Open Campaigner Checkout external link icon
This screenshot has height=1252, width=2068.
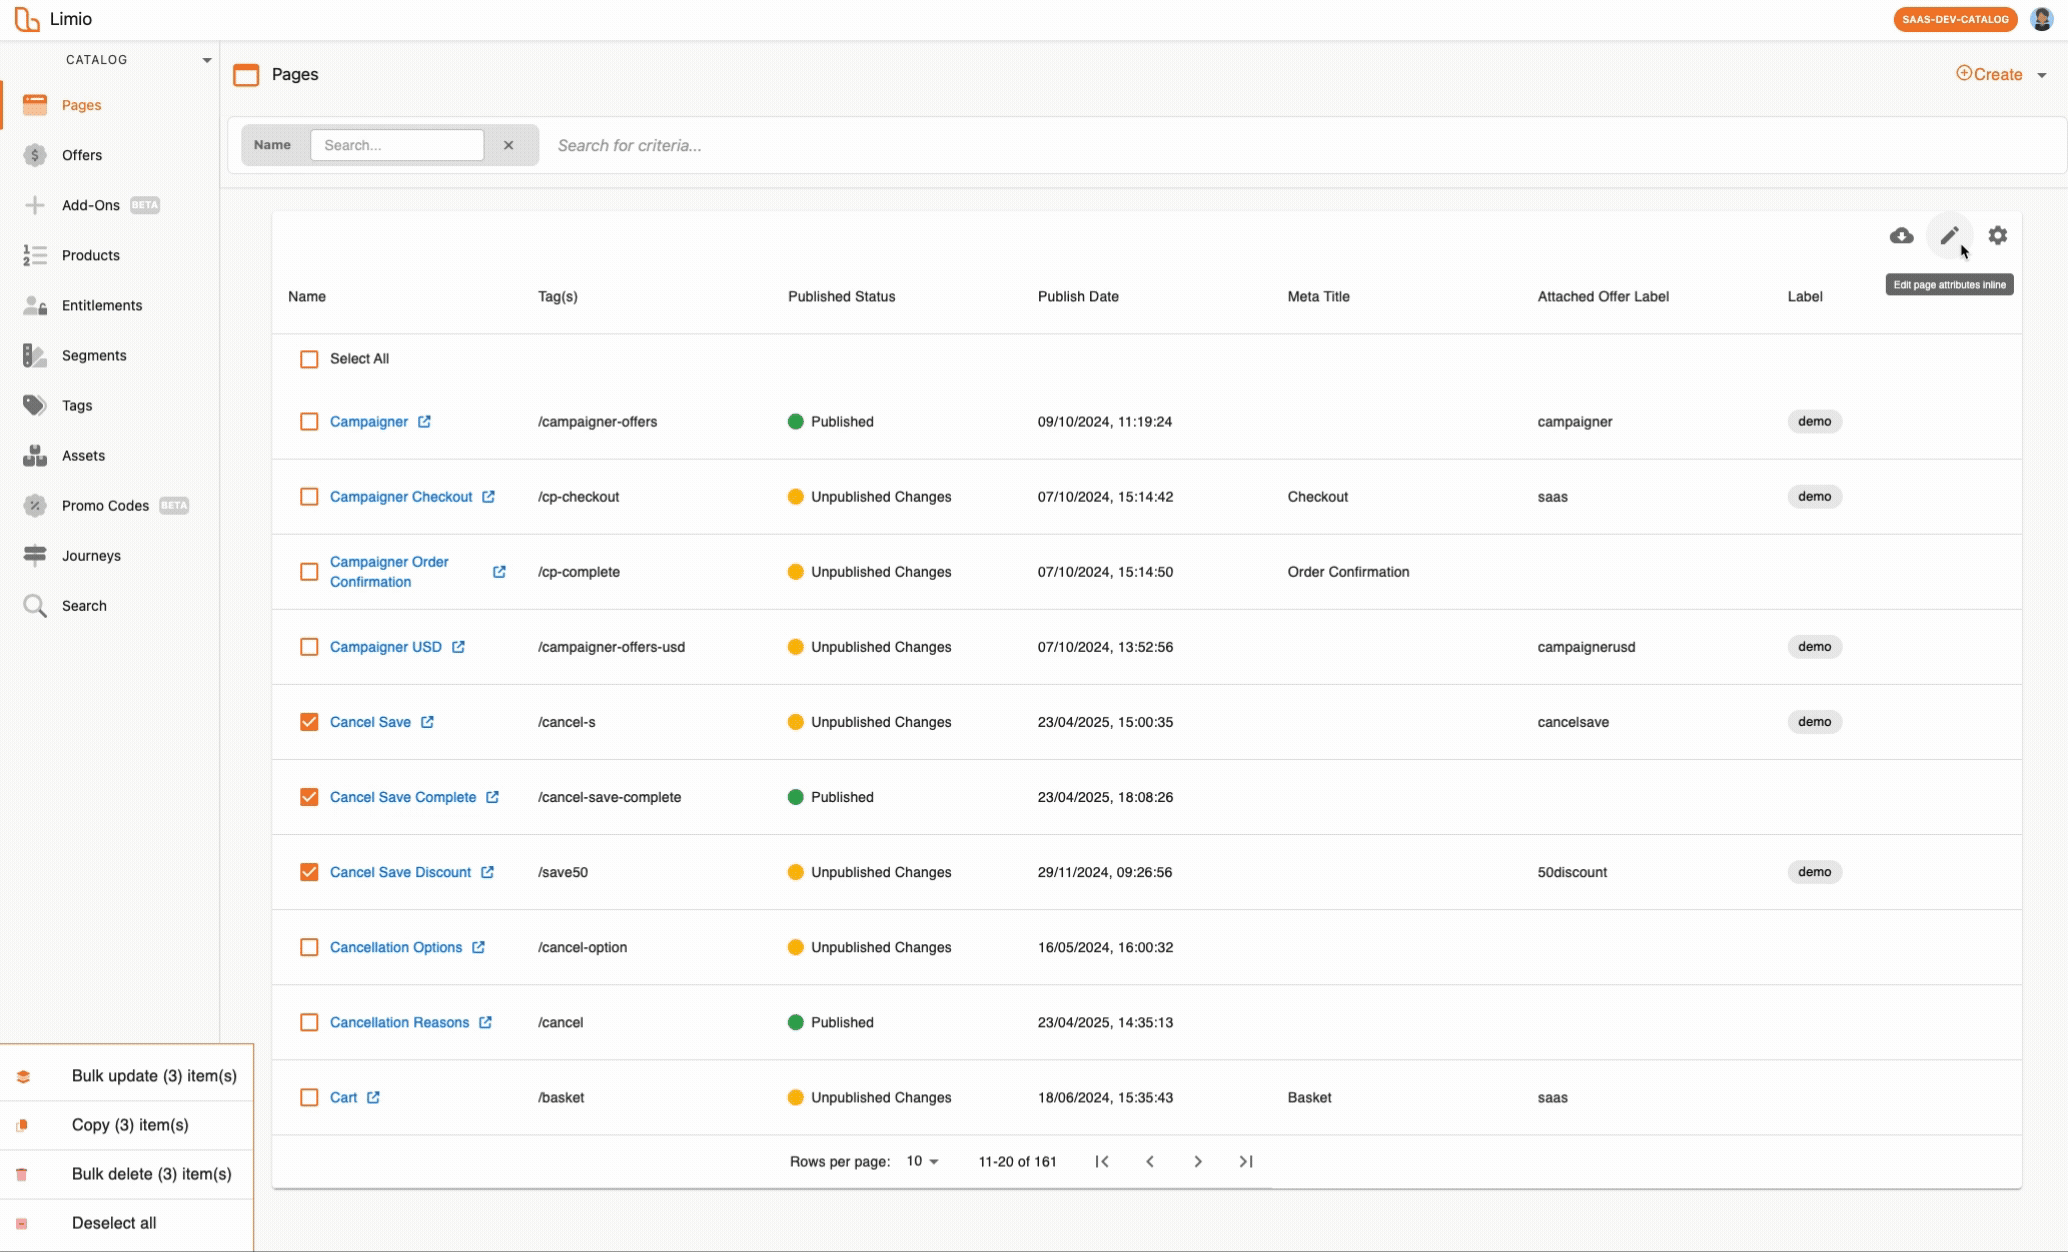pyautogui.click(x=488, y=497)
